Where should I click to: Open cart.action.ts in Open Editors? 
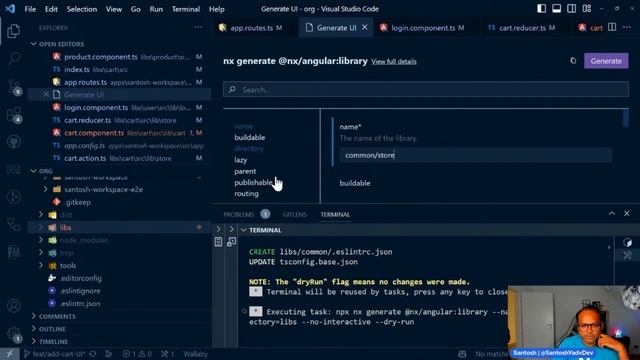point(85,158)
